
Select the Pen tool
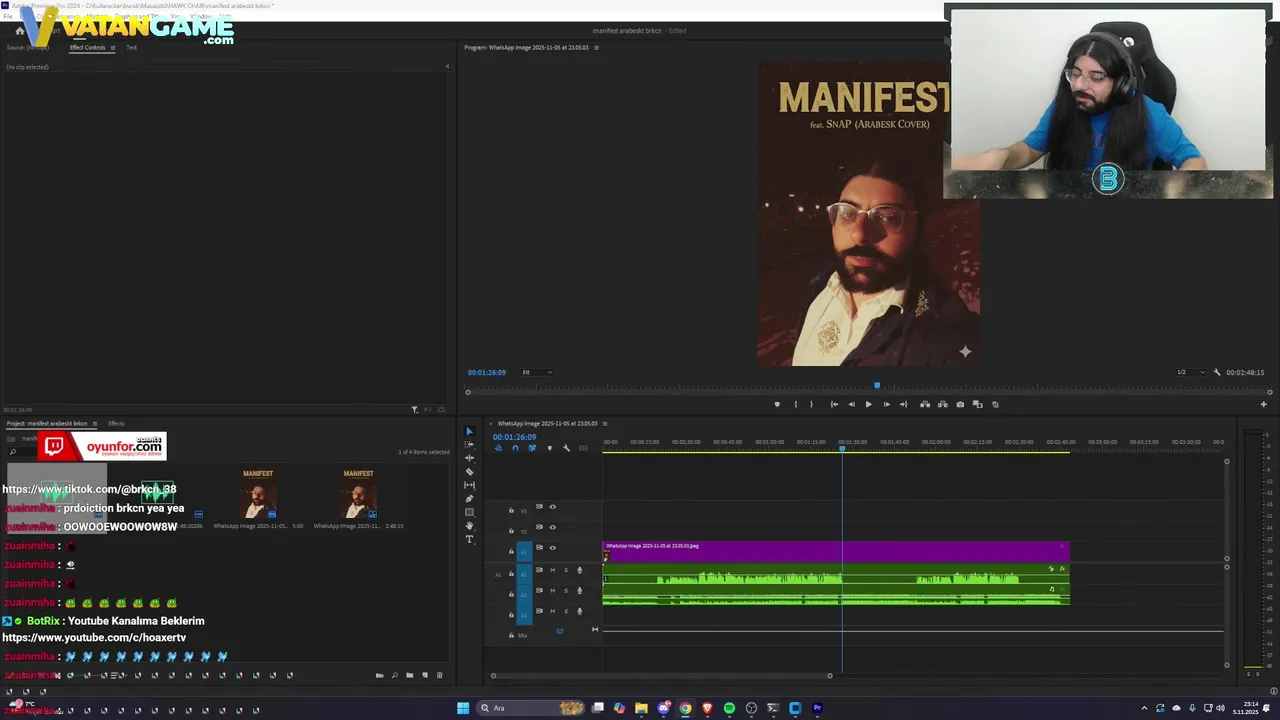point(469,498)
